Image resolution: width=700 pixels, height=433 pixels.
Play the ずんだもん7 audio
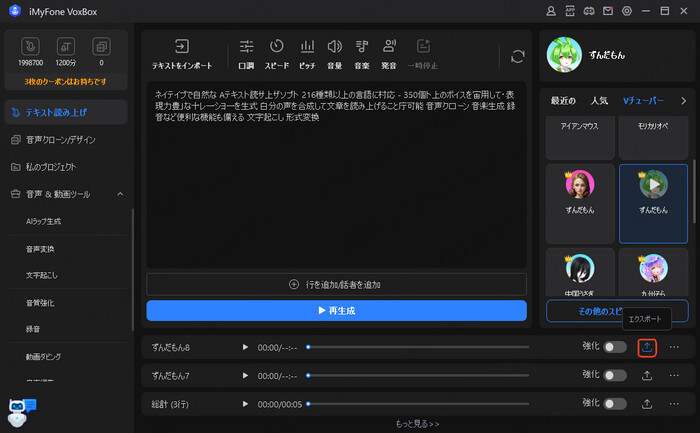pos(245,375)
